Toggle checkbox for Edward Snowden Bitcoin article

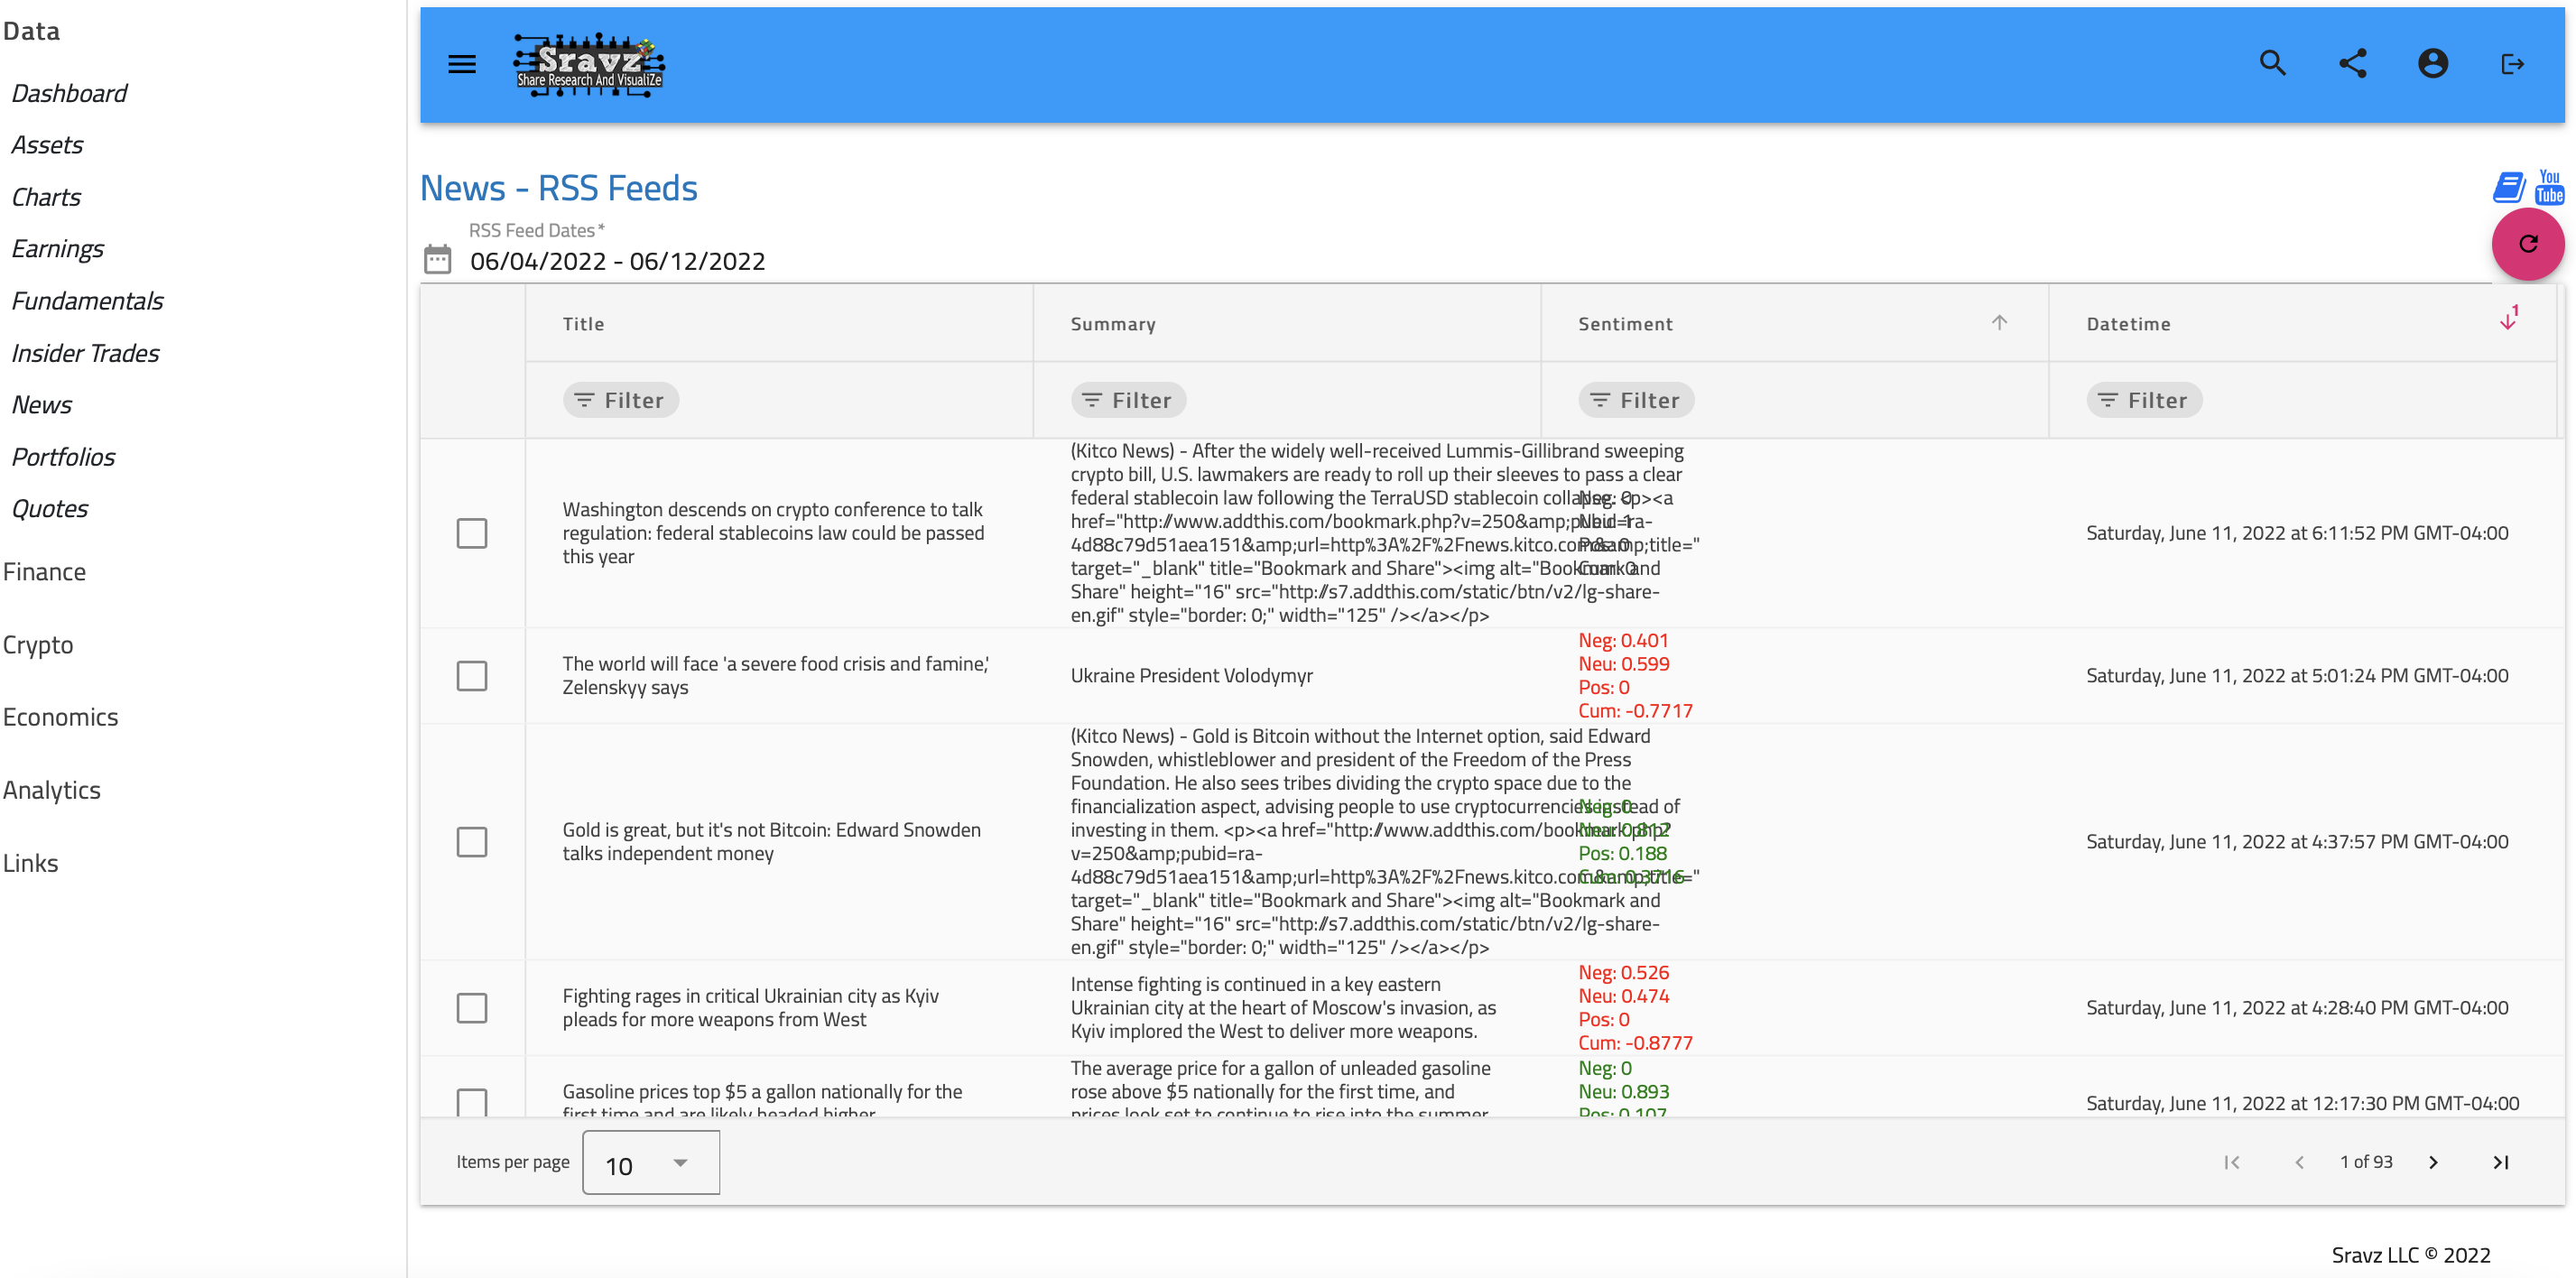click(471, 841)
